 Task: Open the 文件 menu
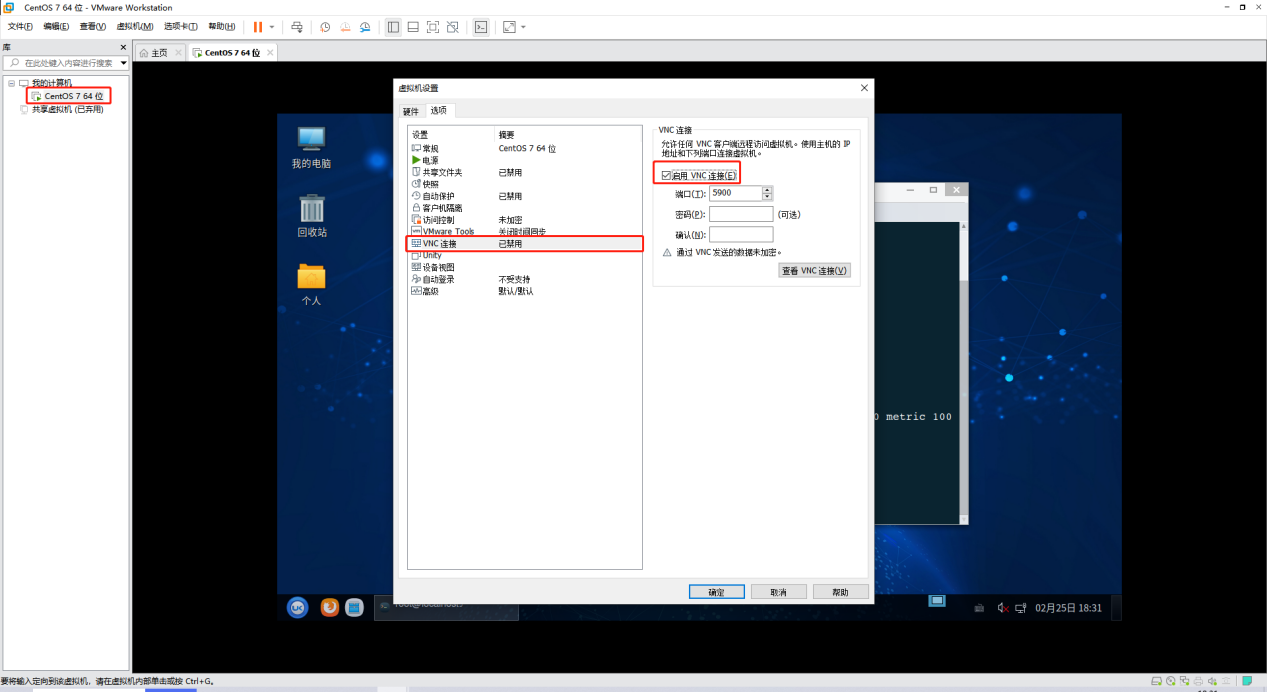coord(21,27)
